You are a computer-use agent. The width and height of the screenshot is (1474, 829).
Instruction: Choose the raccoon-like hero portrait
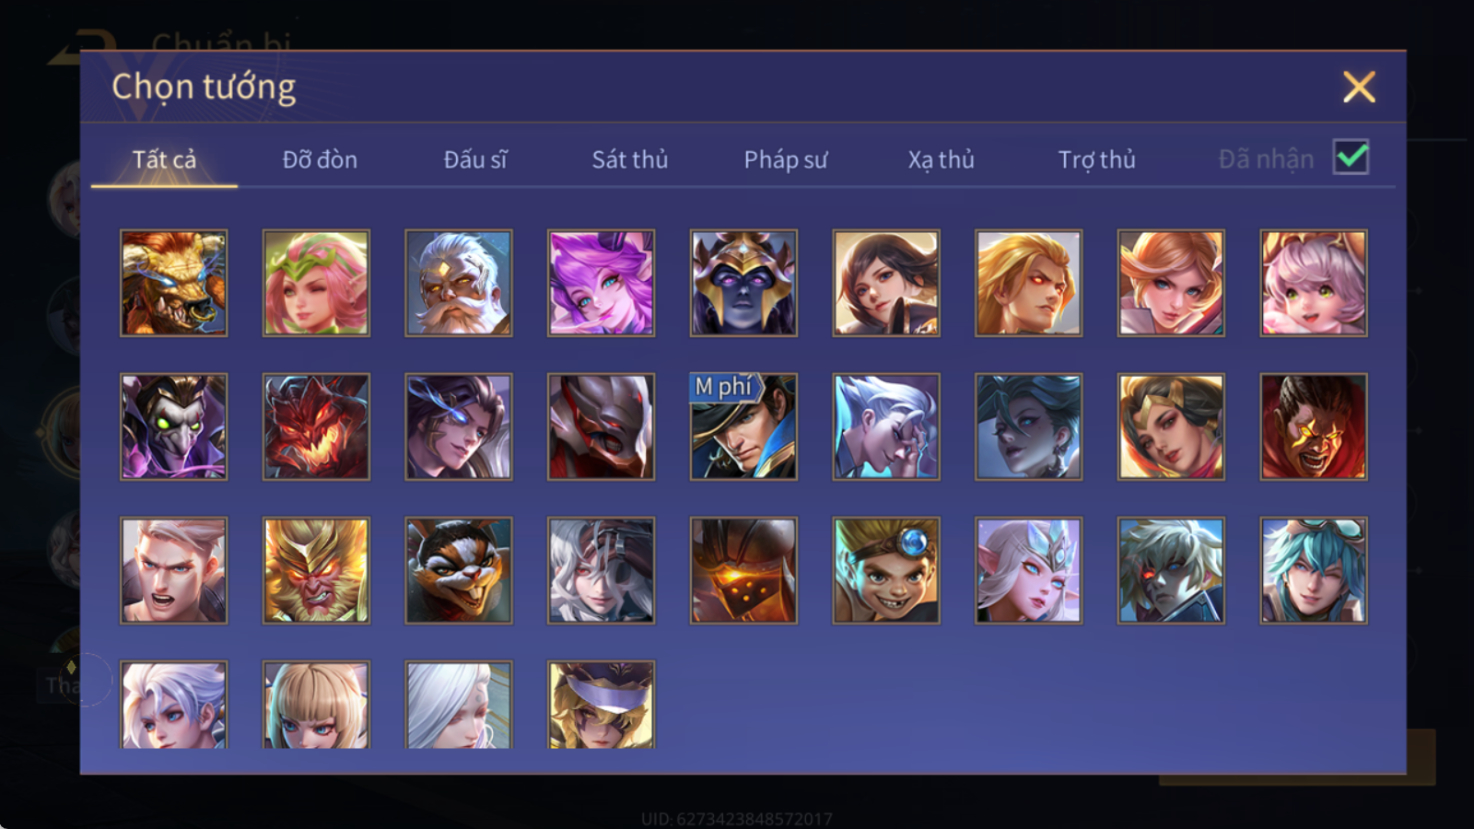[x=459, y=571]
